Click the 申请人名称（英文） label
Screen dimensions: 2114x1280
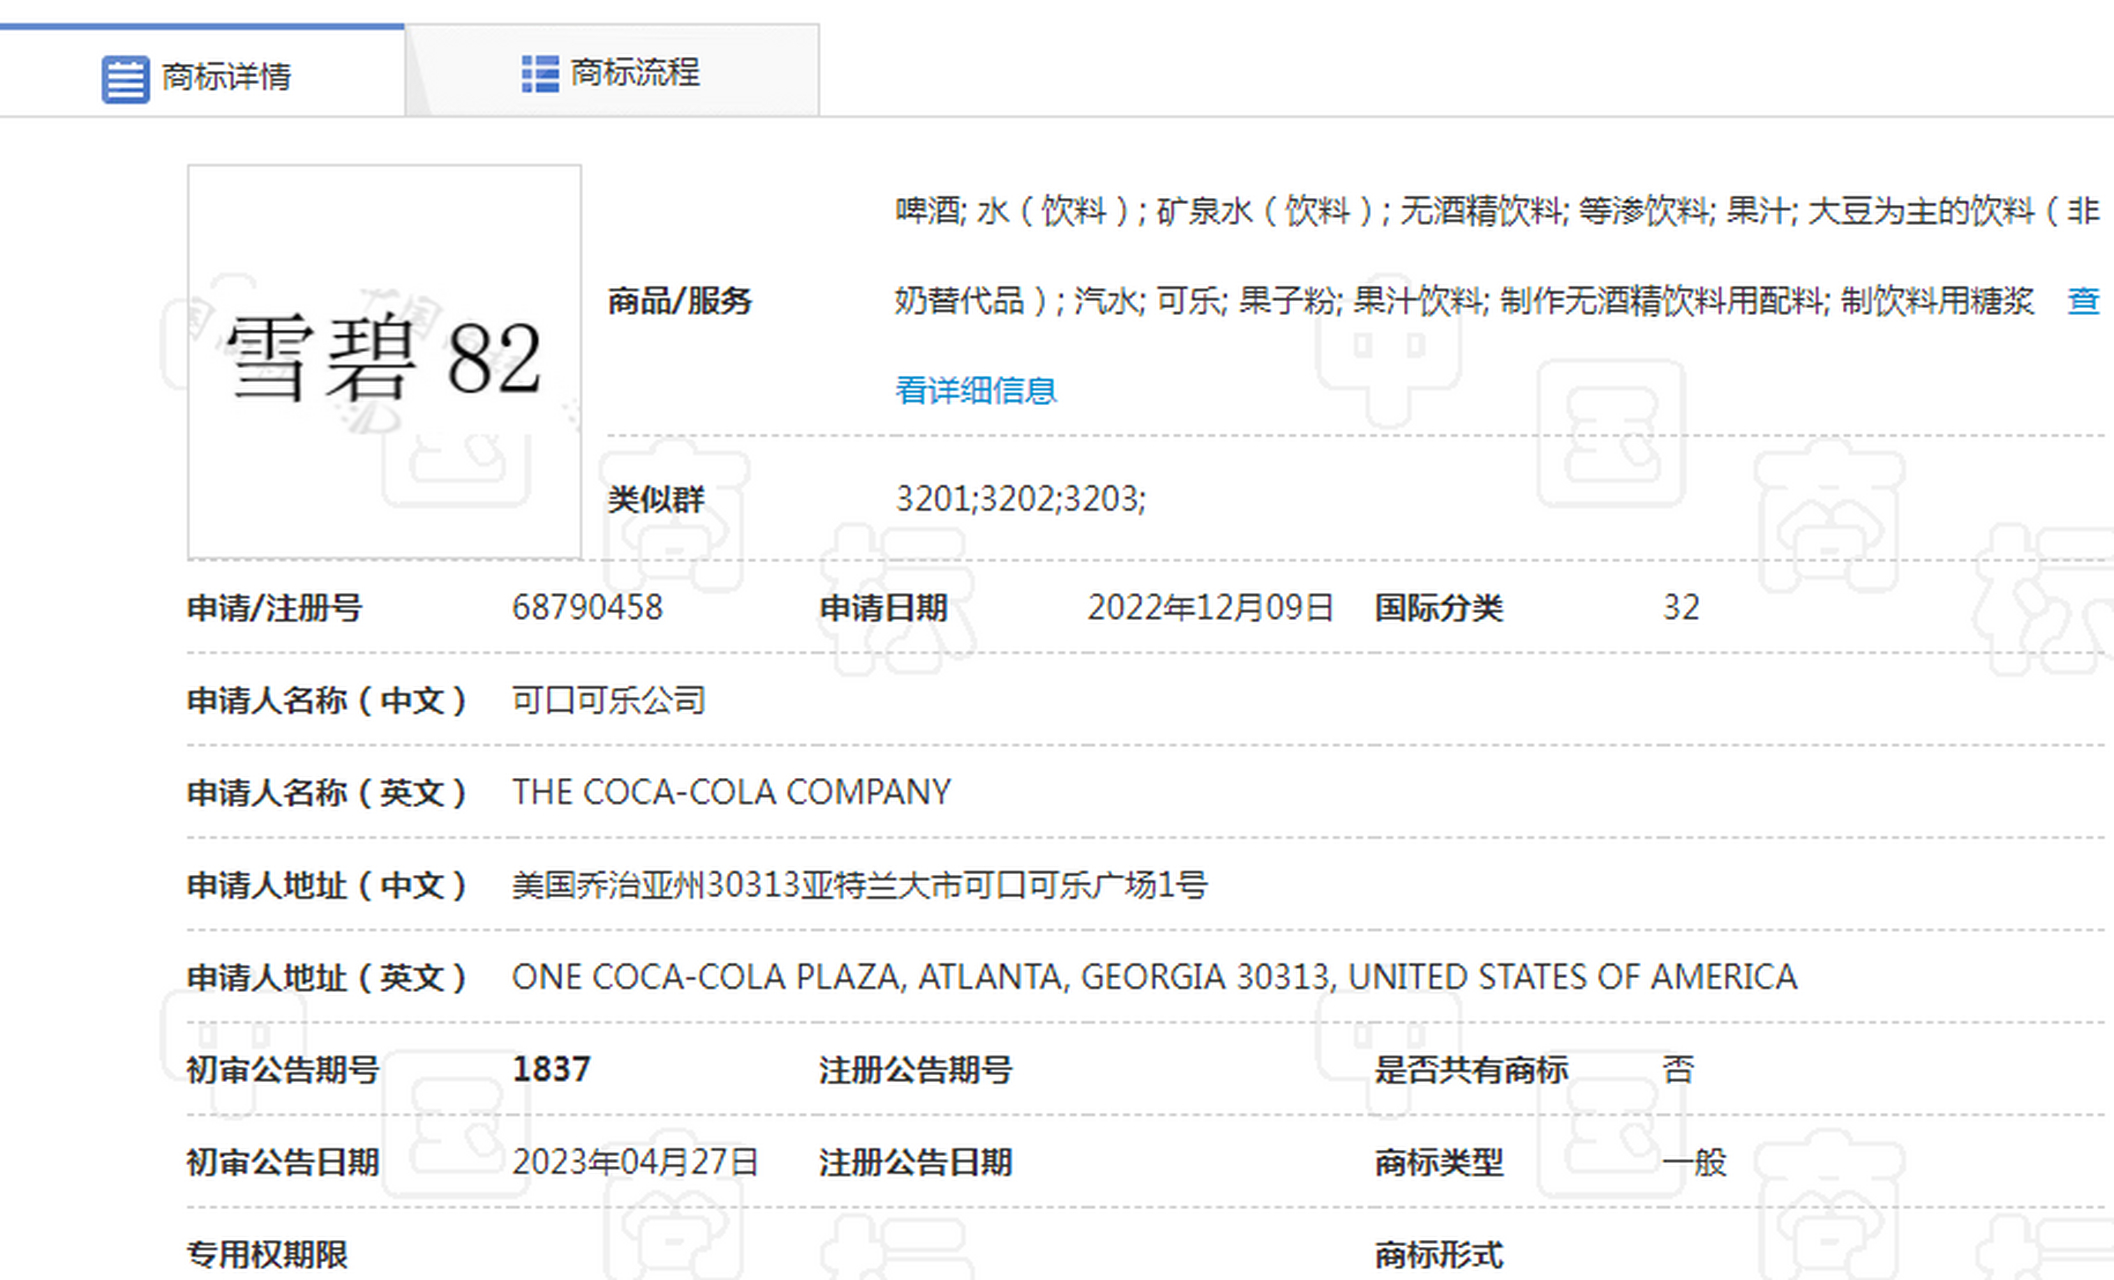click(327, 792)
